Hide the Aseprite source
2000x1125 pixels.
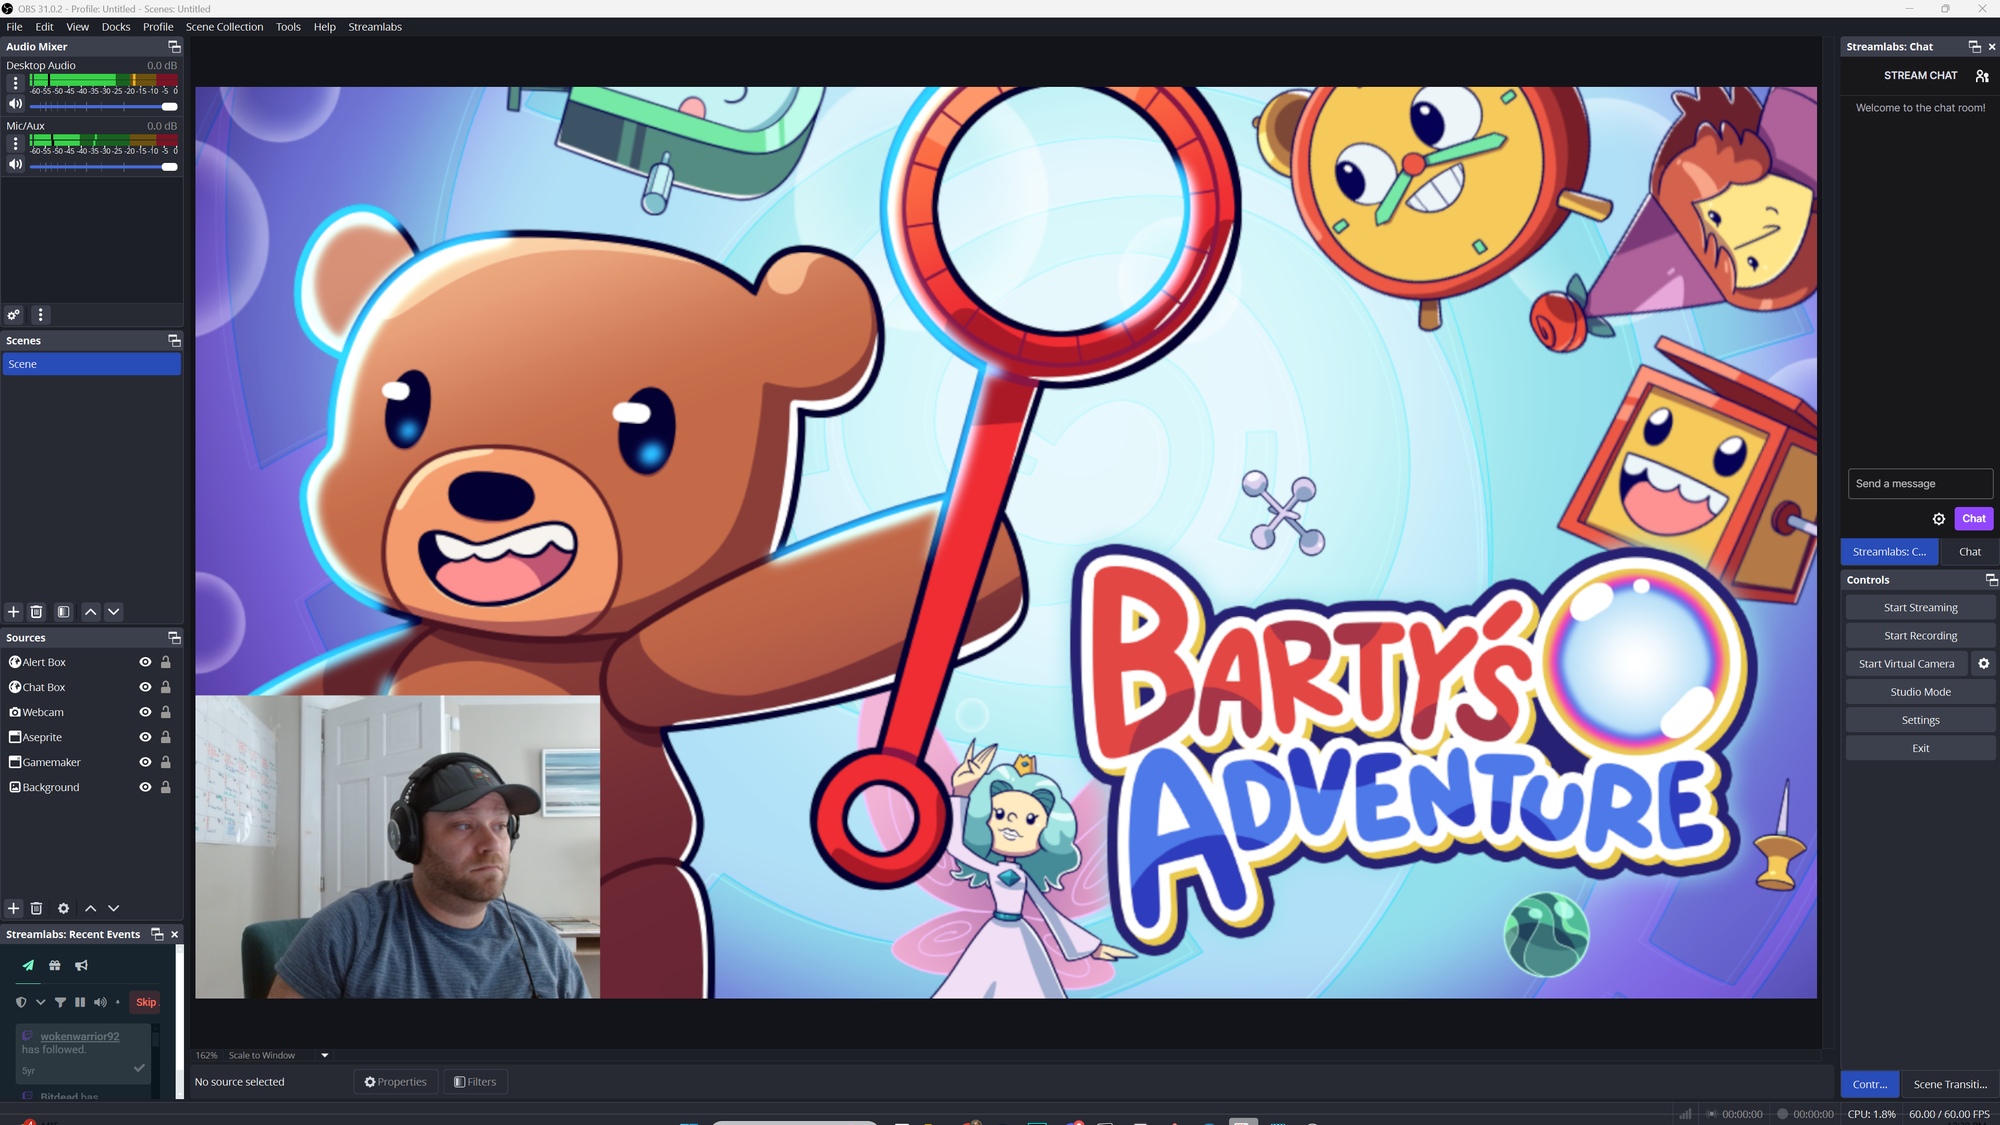click(x=145, y=737)
